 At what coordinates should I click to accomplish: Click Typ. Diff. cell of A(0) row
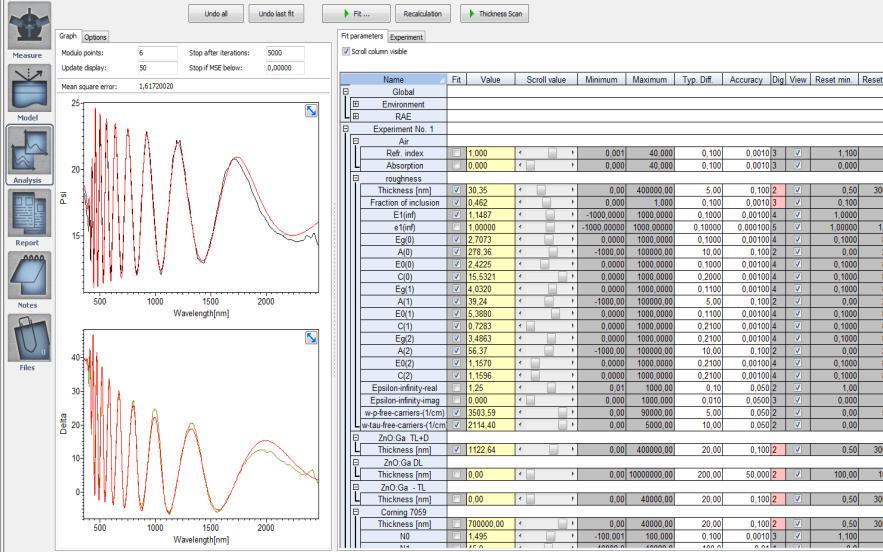click(698, 252)
